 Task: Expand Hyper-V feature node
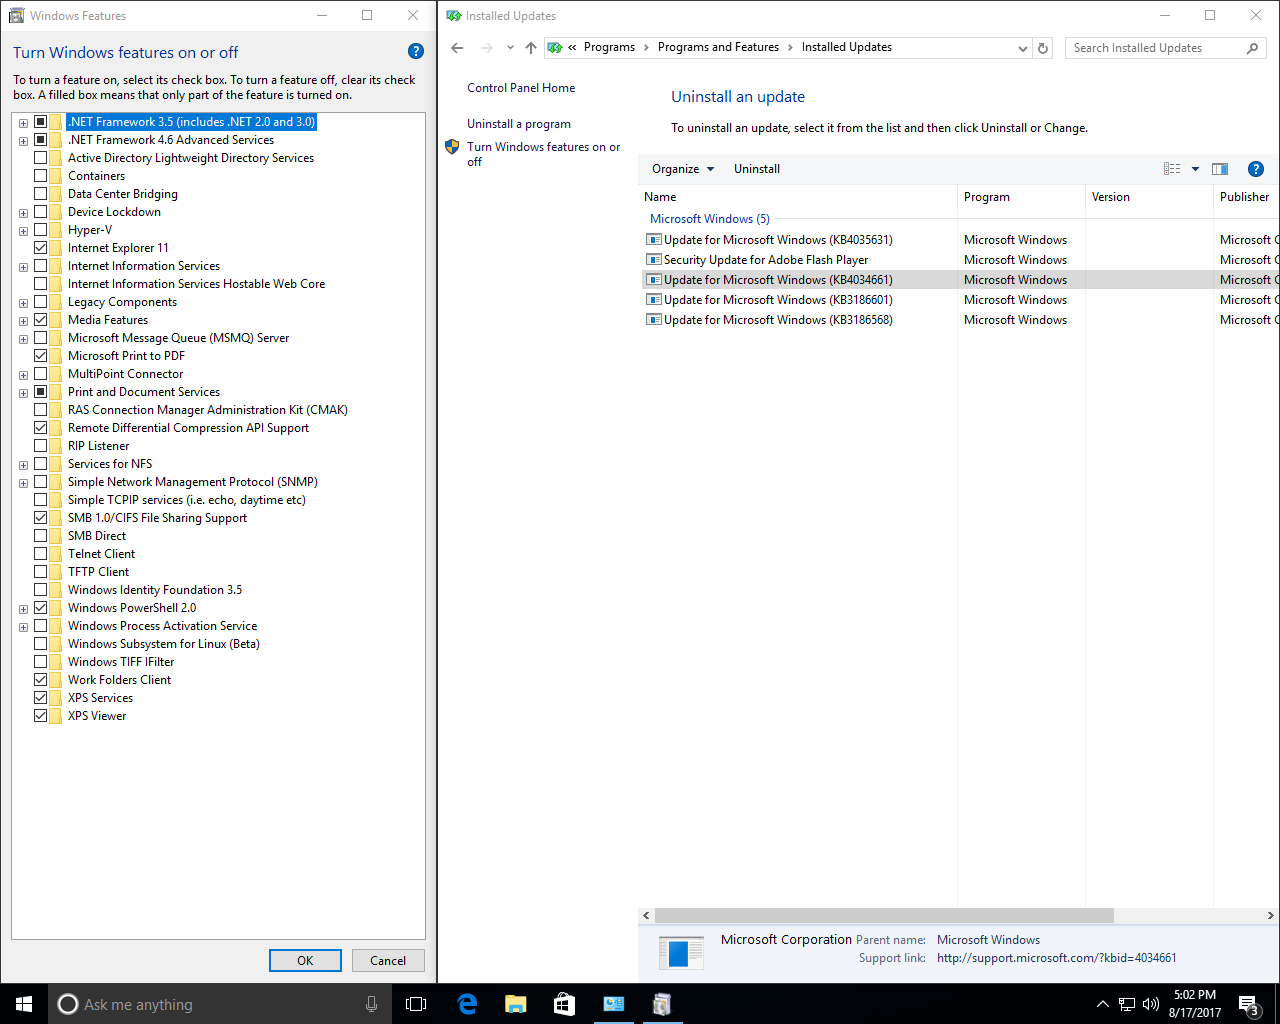pyautogui.click(x=23, y=231)
